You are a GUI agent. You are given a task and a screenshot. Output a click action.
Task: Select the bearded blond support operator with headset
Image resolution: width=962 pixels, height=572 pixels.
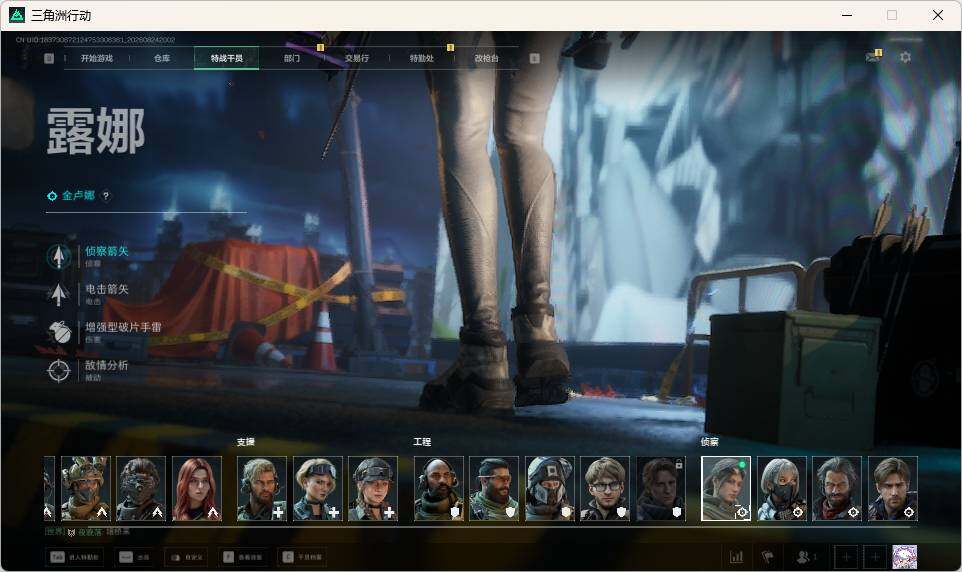(262, 489)
